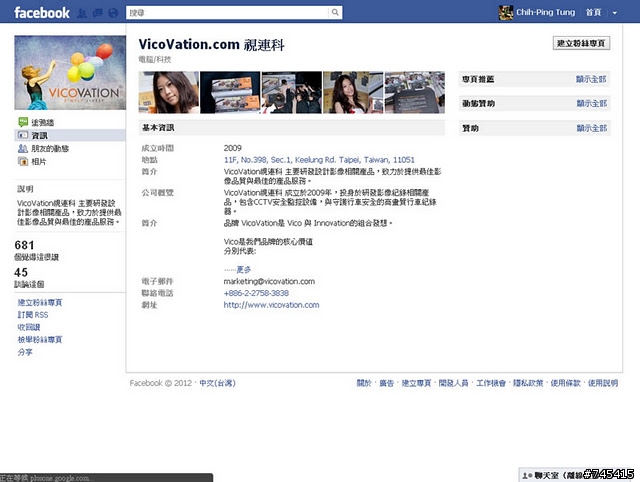The image size is (640, 482).
Task: Click phone number +886-2-2758-3838
Action: click(256, 293)
